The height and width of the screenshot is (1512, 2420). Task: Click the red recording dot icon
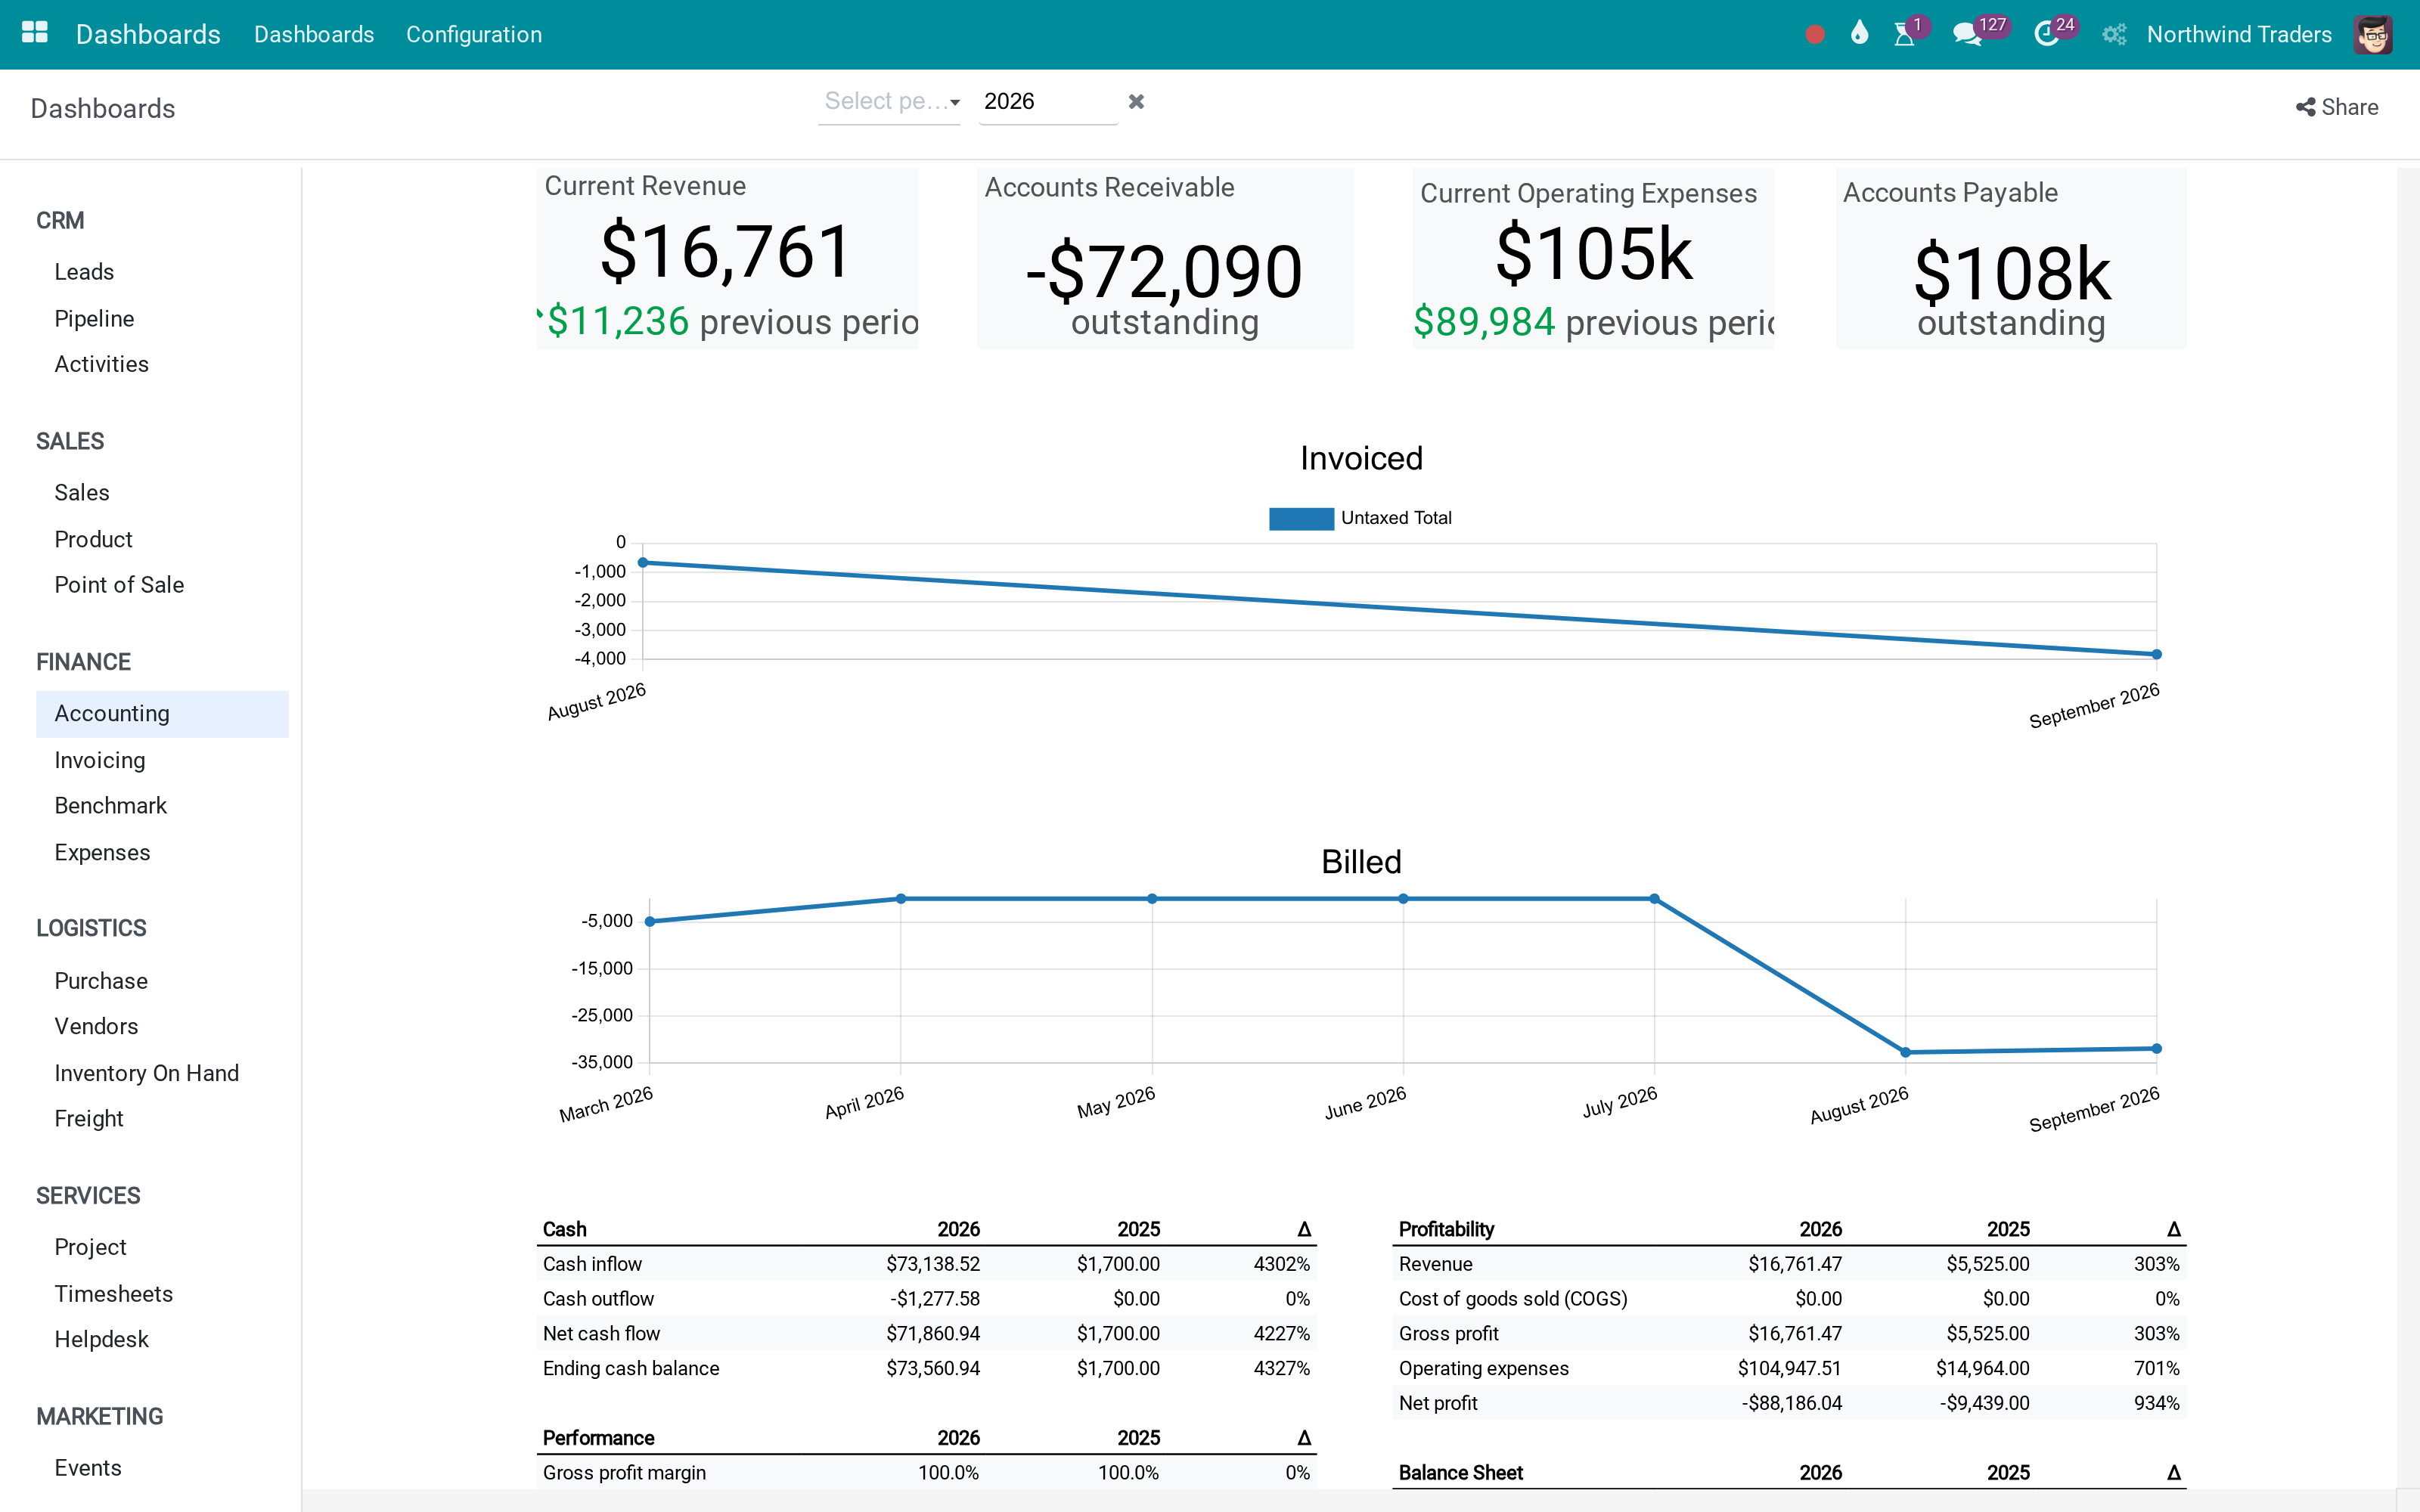click(1815, 35)
